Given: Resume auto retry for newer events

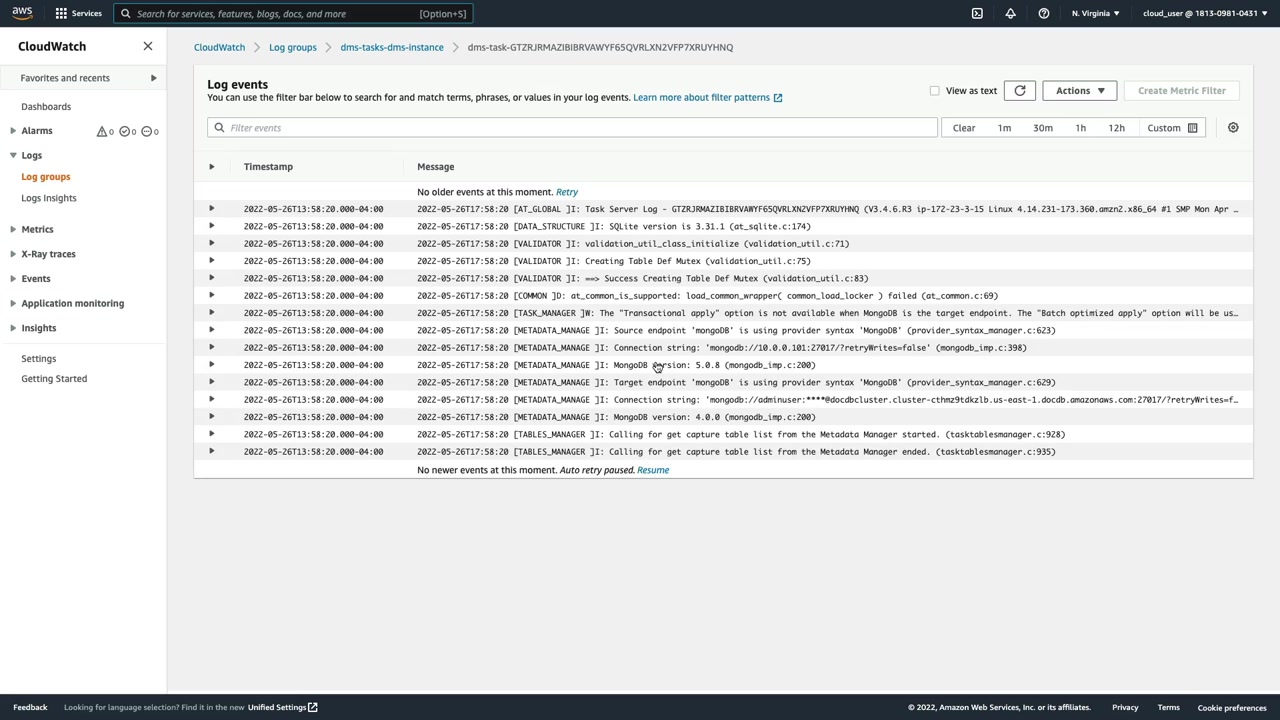Looking at the screenshot, I should click(x=653, y=470).
